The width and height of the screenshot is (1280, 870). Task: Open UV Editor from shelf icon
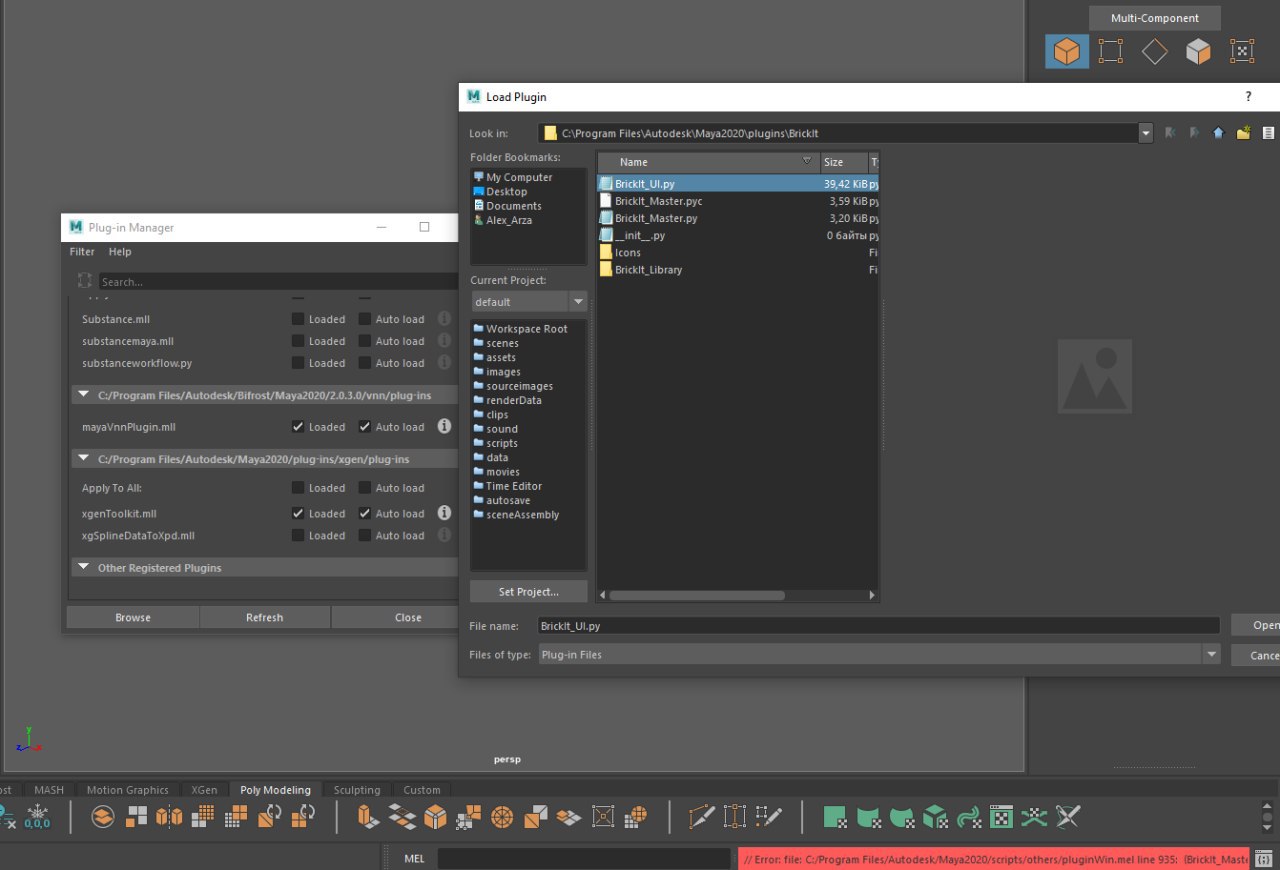coord(1001,816)
